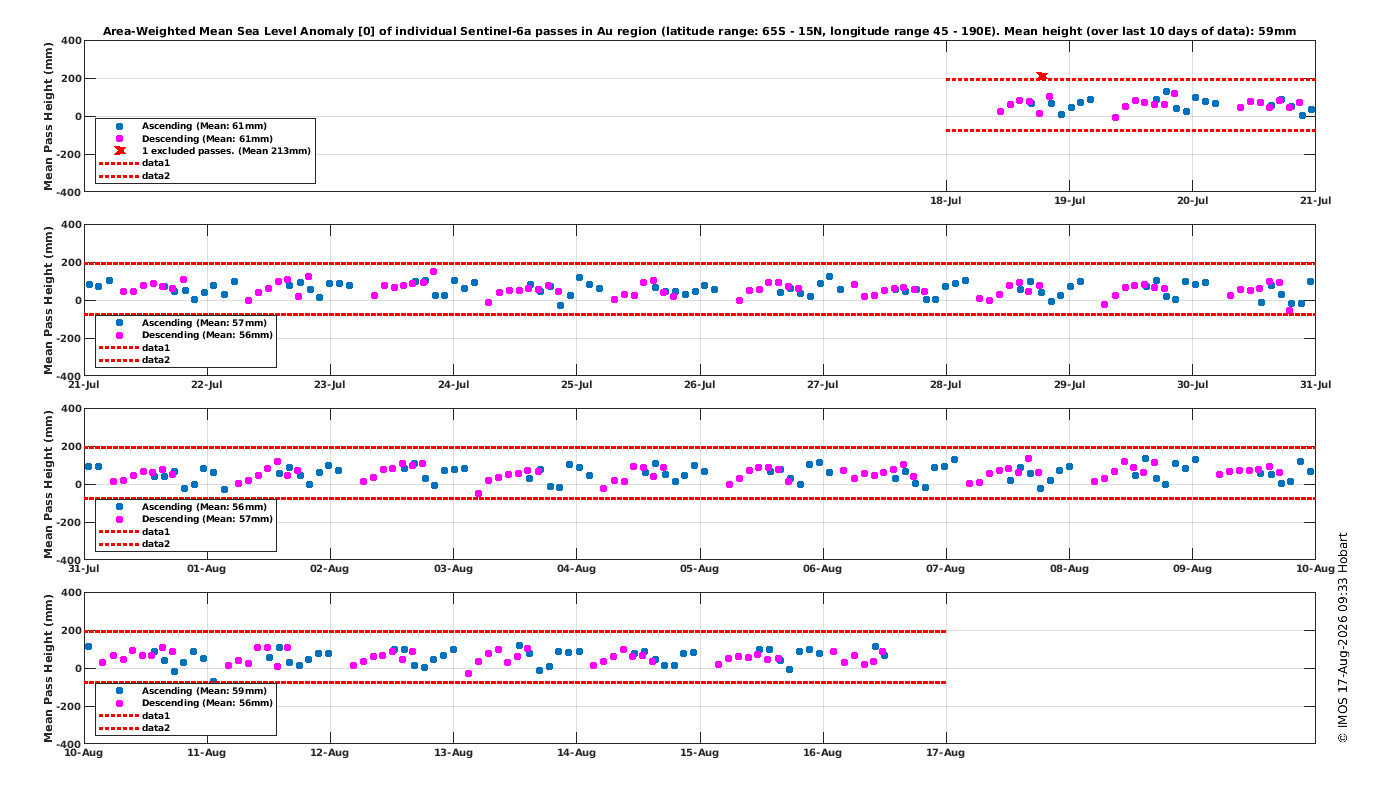This screenshot has width=1400, height=800.
Task: Click the '04-Aug' axis tick label
Action: click(576, 569)
